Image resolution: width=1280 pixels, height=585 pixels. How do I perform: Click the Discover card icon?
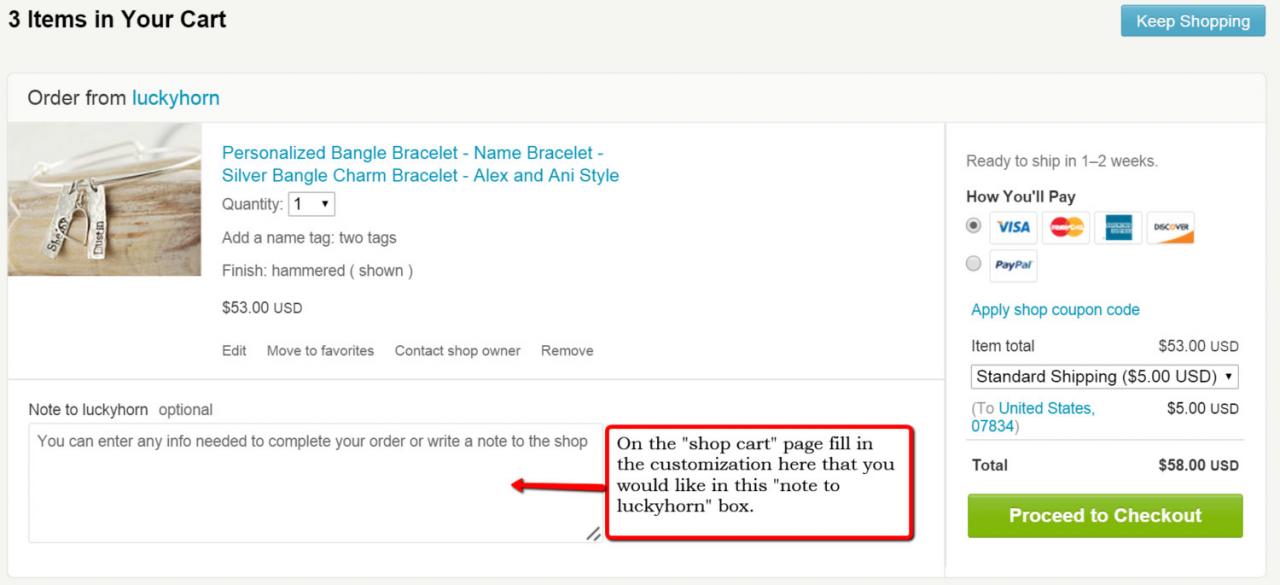[x=1171, y=227]
